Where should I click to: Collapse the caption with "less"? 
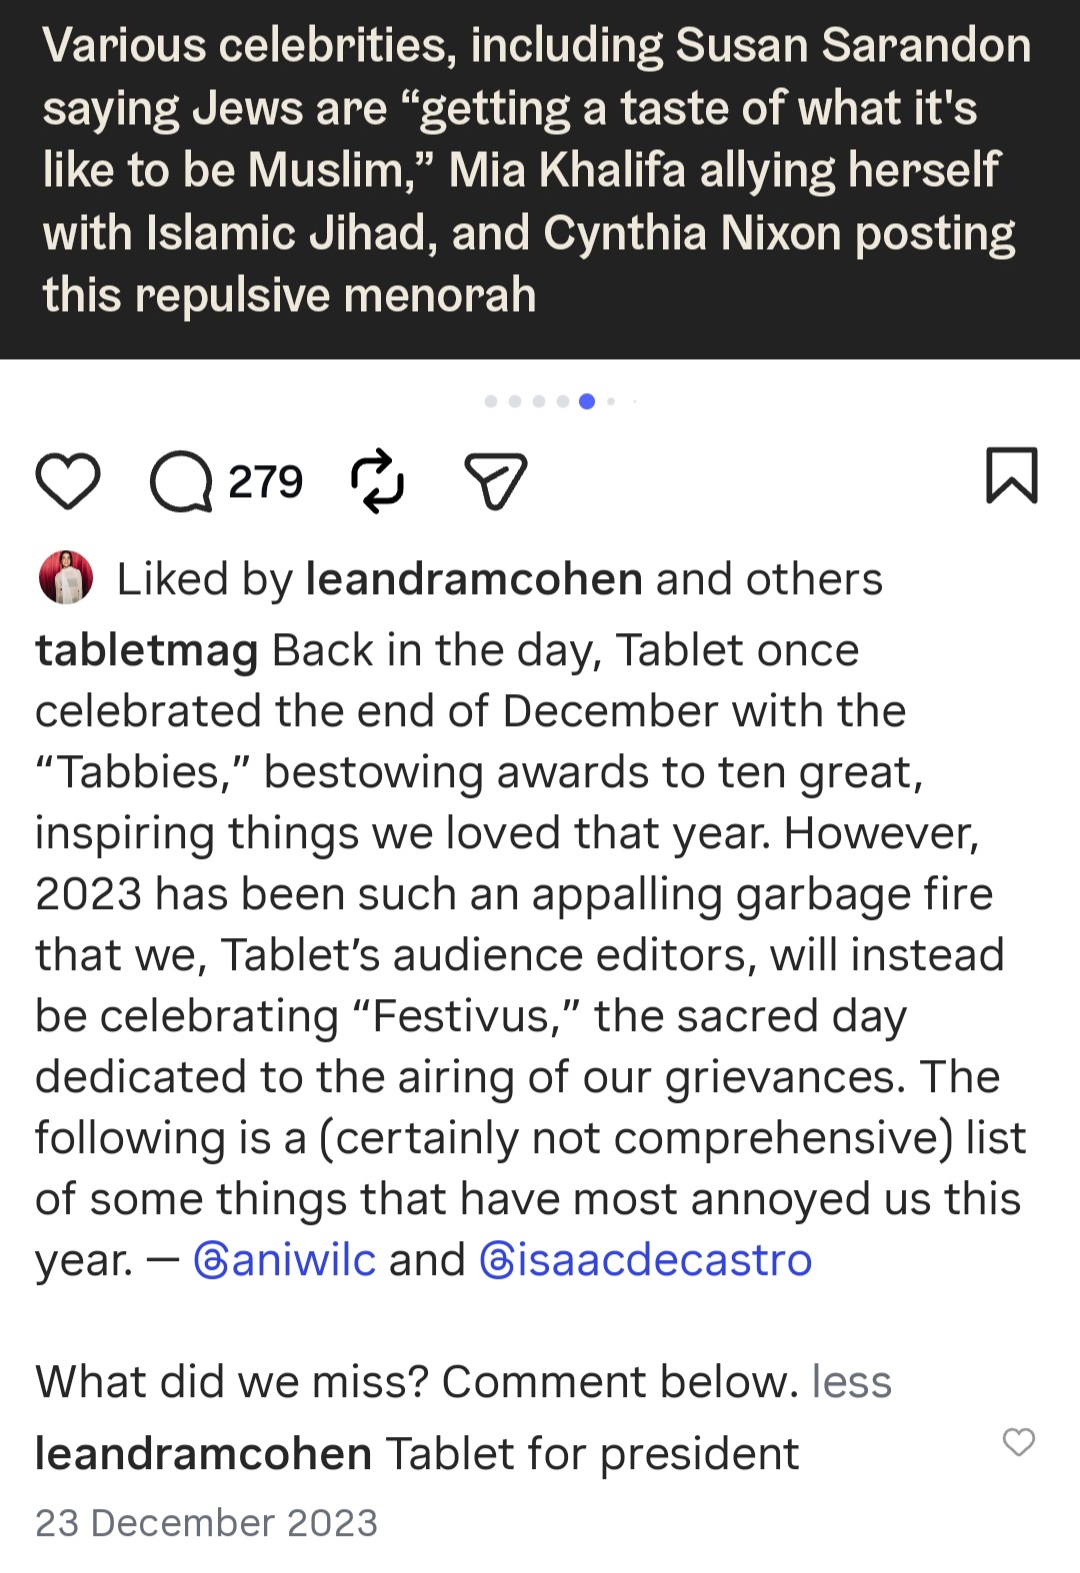click(851, 1381)
